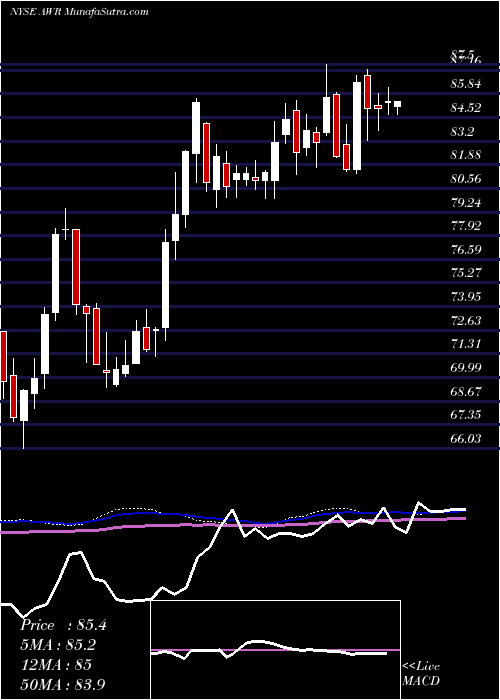Click the '50MA : 83.9' readout
The width and height of the screenshot is (500, 700).
64,684
